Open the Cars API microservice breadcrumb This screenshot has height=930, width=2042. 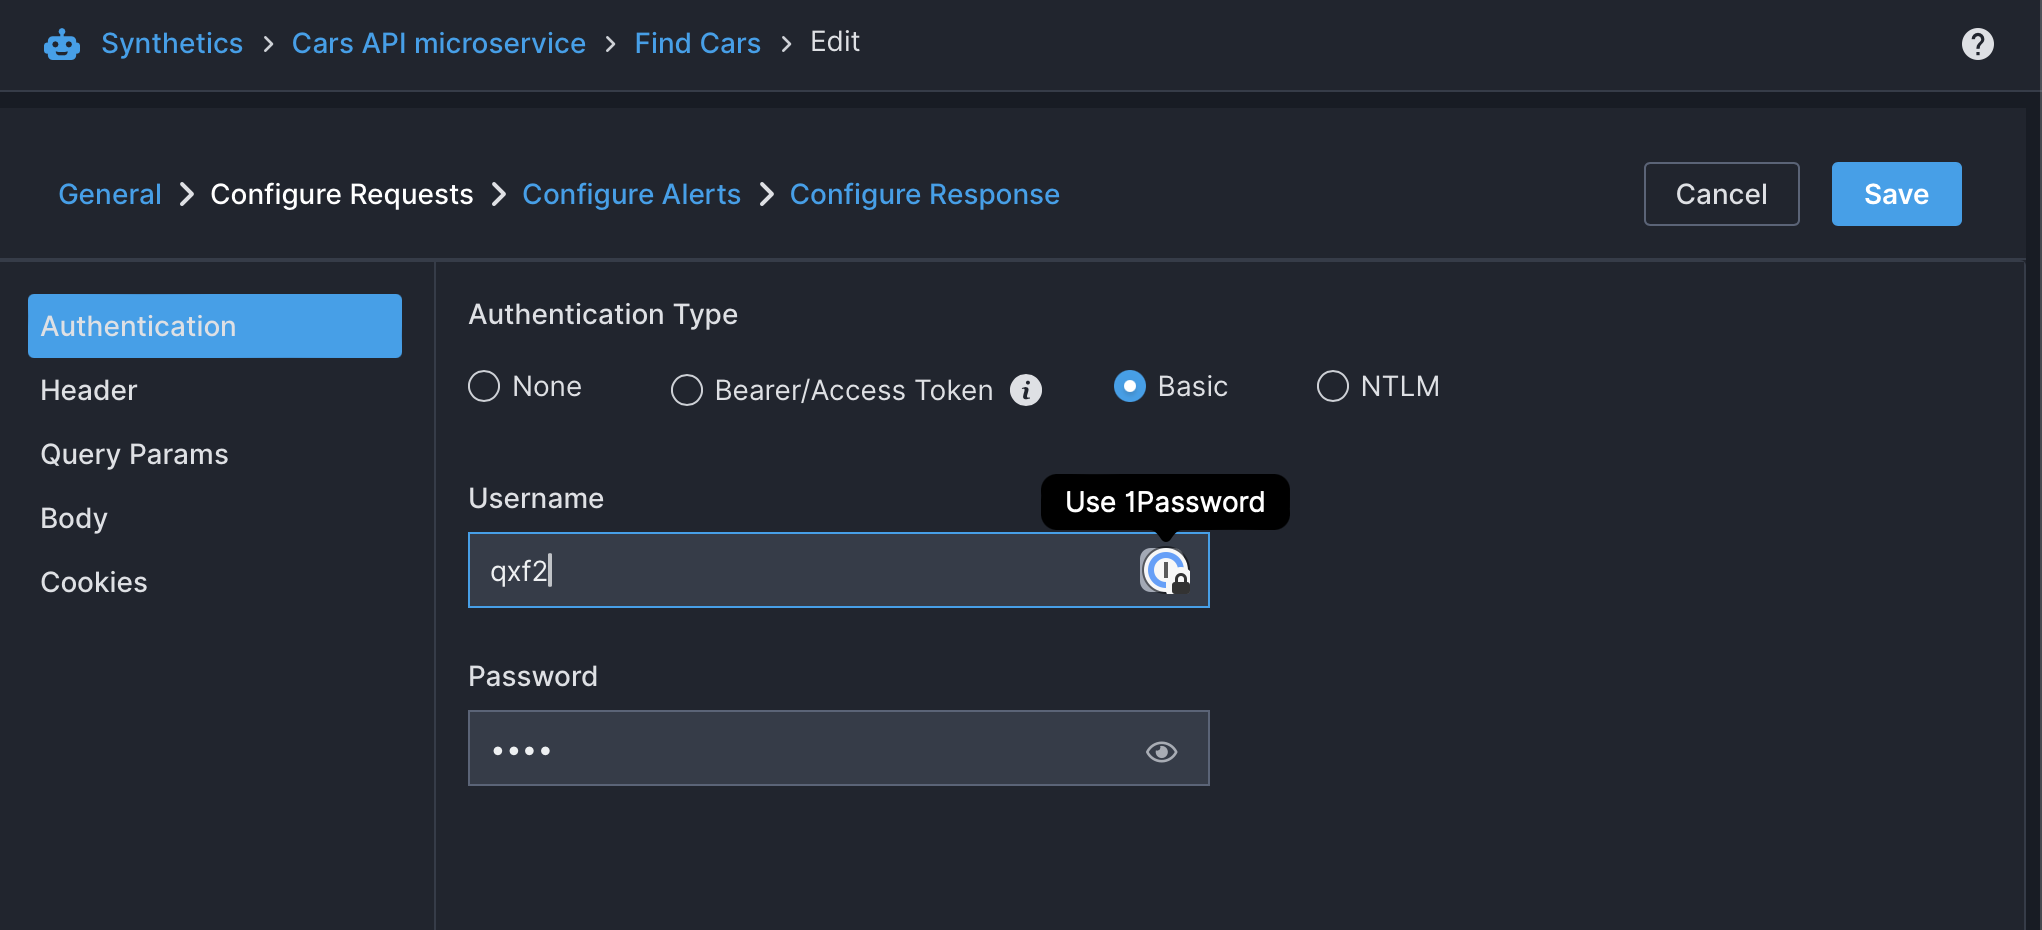pyautogui.click(x=438, y=43)
